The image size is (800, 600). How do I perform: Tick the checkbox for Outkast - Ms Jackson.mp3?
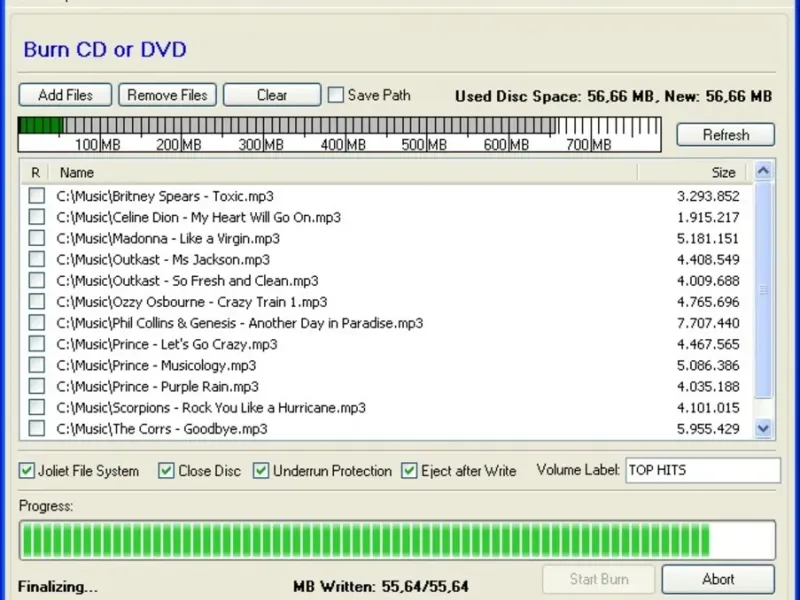pos(37,259)
